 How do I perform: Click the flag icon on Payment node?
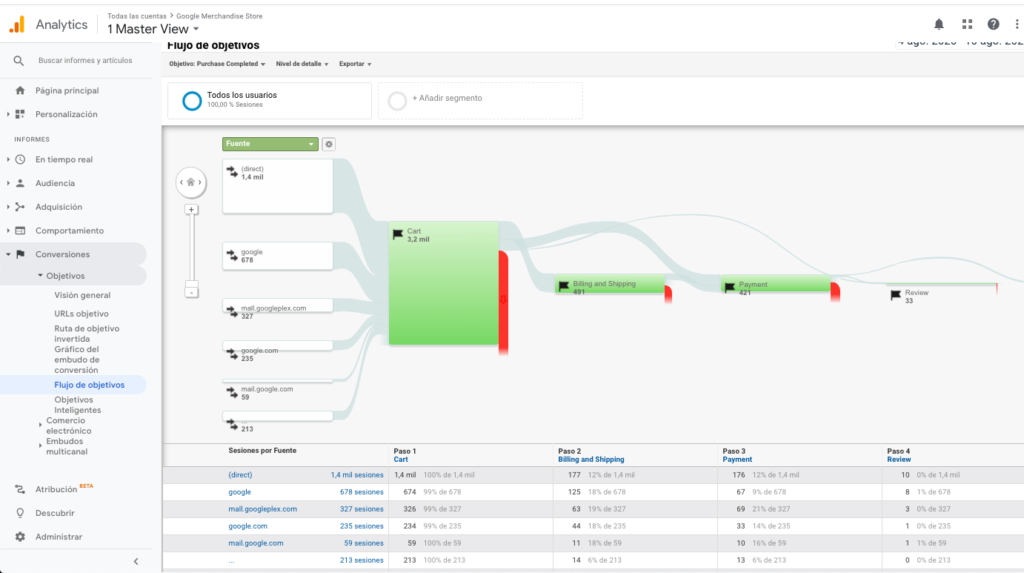729,287
